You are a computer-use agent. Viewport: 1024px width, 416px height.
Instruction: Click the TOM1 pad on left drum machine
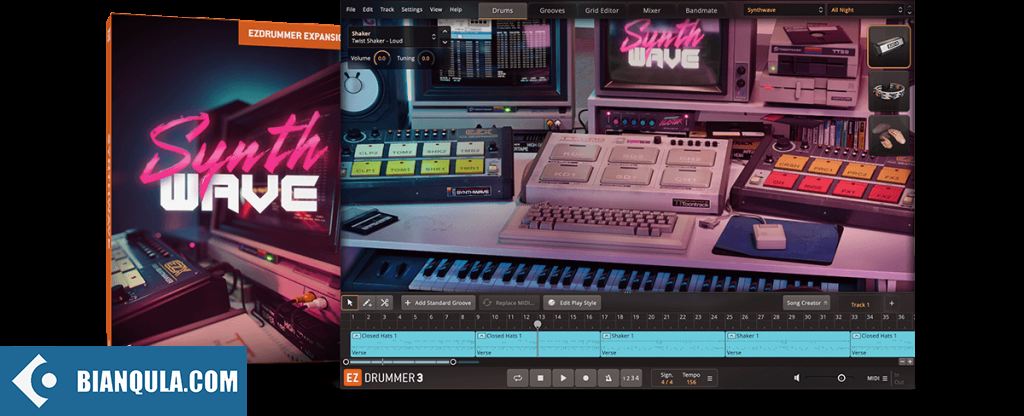[x=398, y=170]
